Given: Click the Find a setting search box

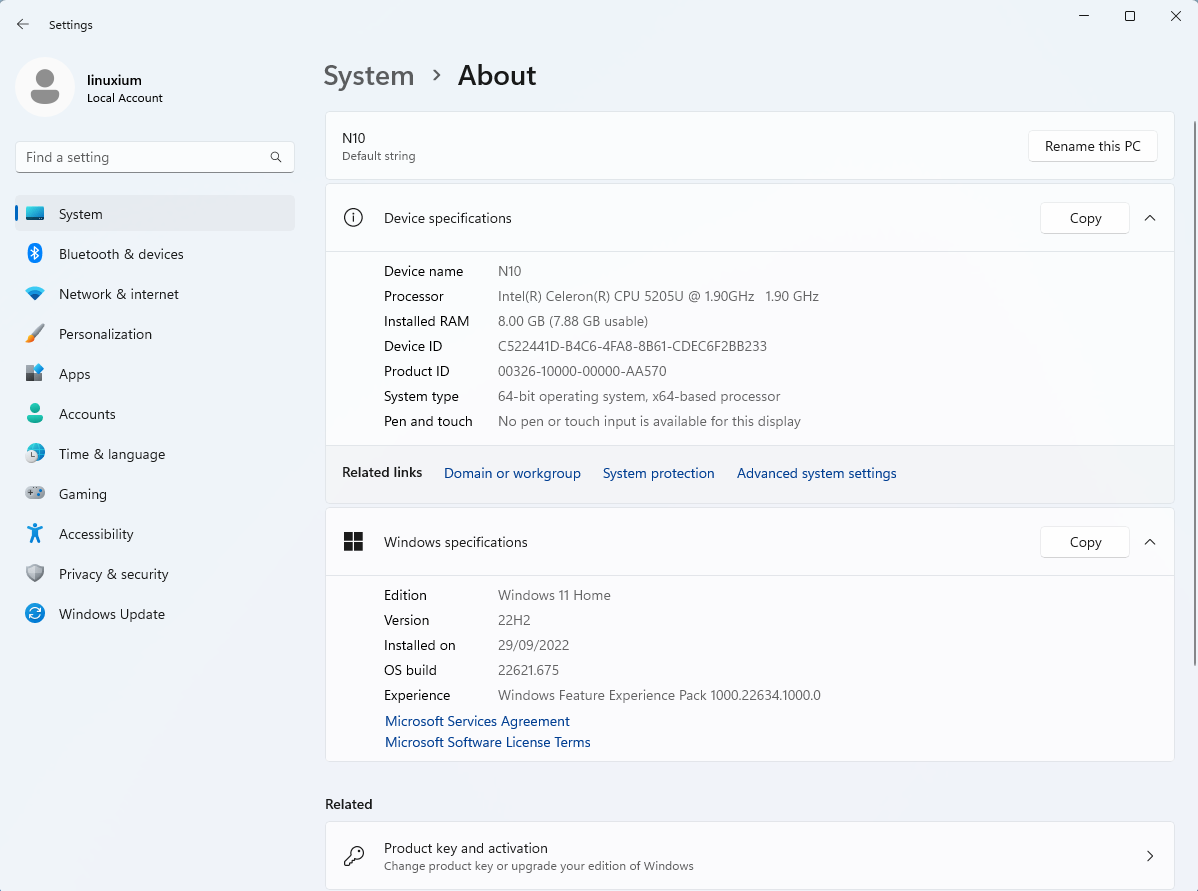Looking at the screenshot, I should click(x=155, y=157).
